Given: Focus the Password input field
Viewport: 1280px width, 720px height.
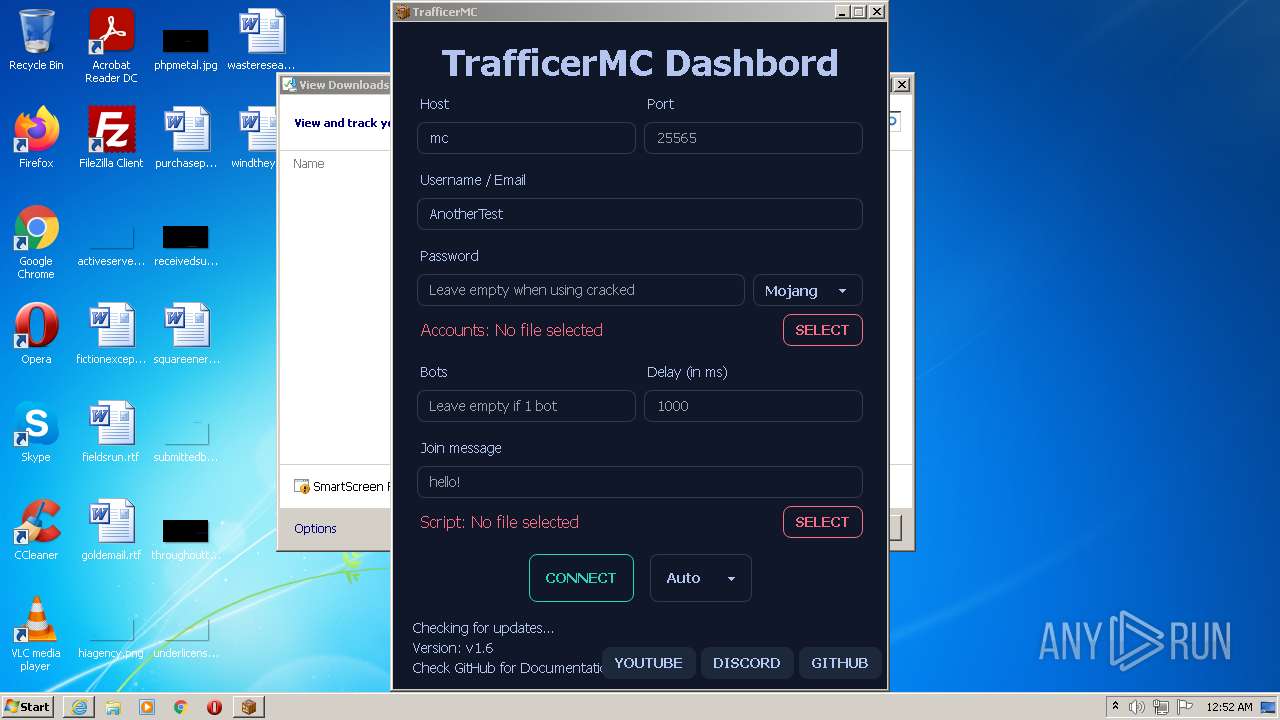Looking at the screenshot, I should tap(581, 290).
